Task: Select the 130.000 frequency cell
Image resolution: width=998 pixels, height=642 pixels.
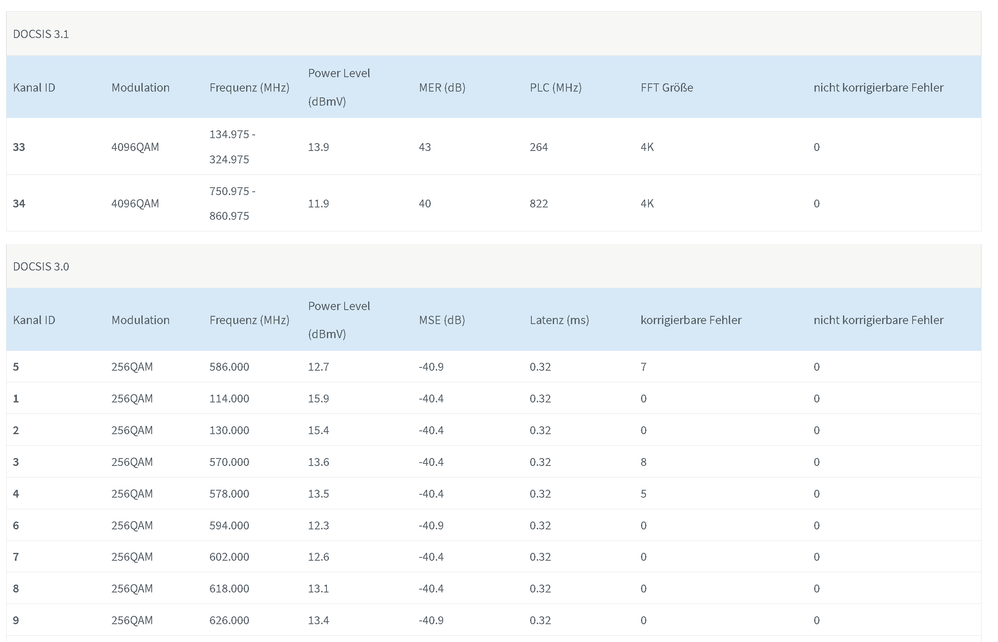Action: (229, 431)
